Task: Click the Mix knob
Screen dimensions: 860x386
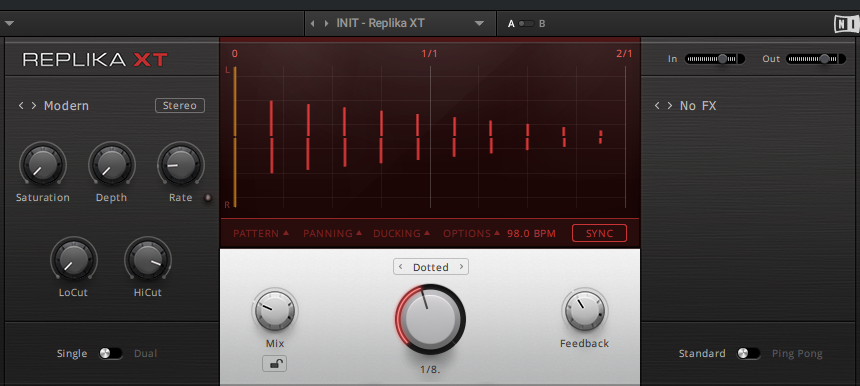Action: tap(275, 310)
